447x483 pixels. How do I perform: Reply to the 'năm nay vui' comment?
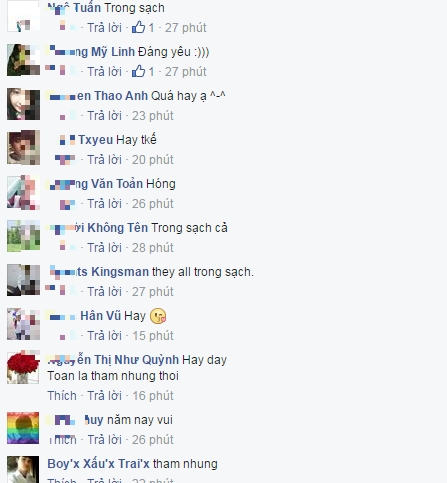coord(104,440)
